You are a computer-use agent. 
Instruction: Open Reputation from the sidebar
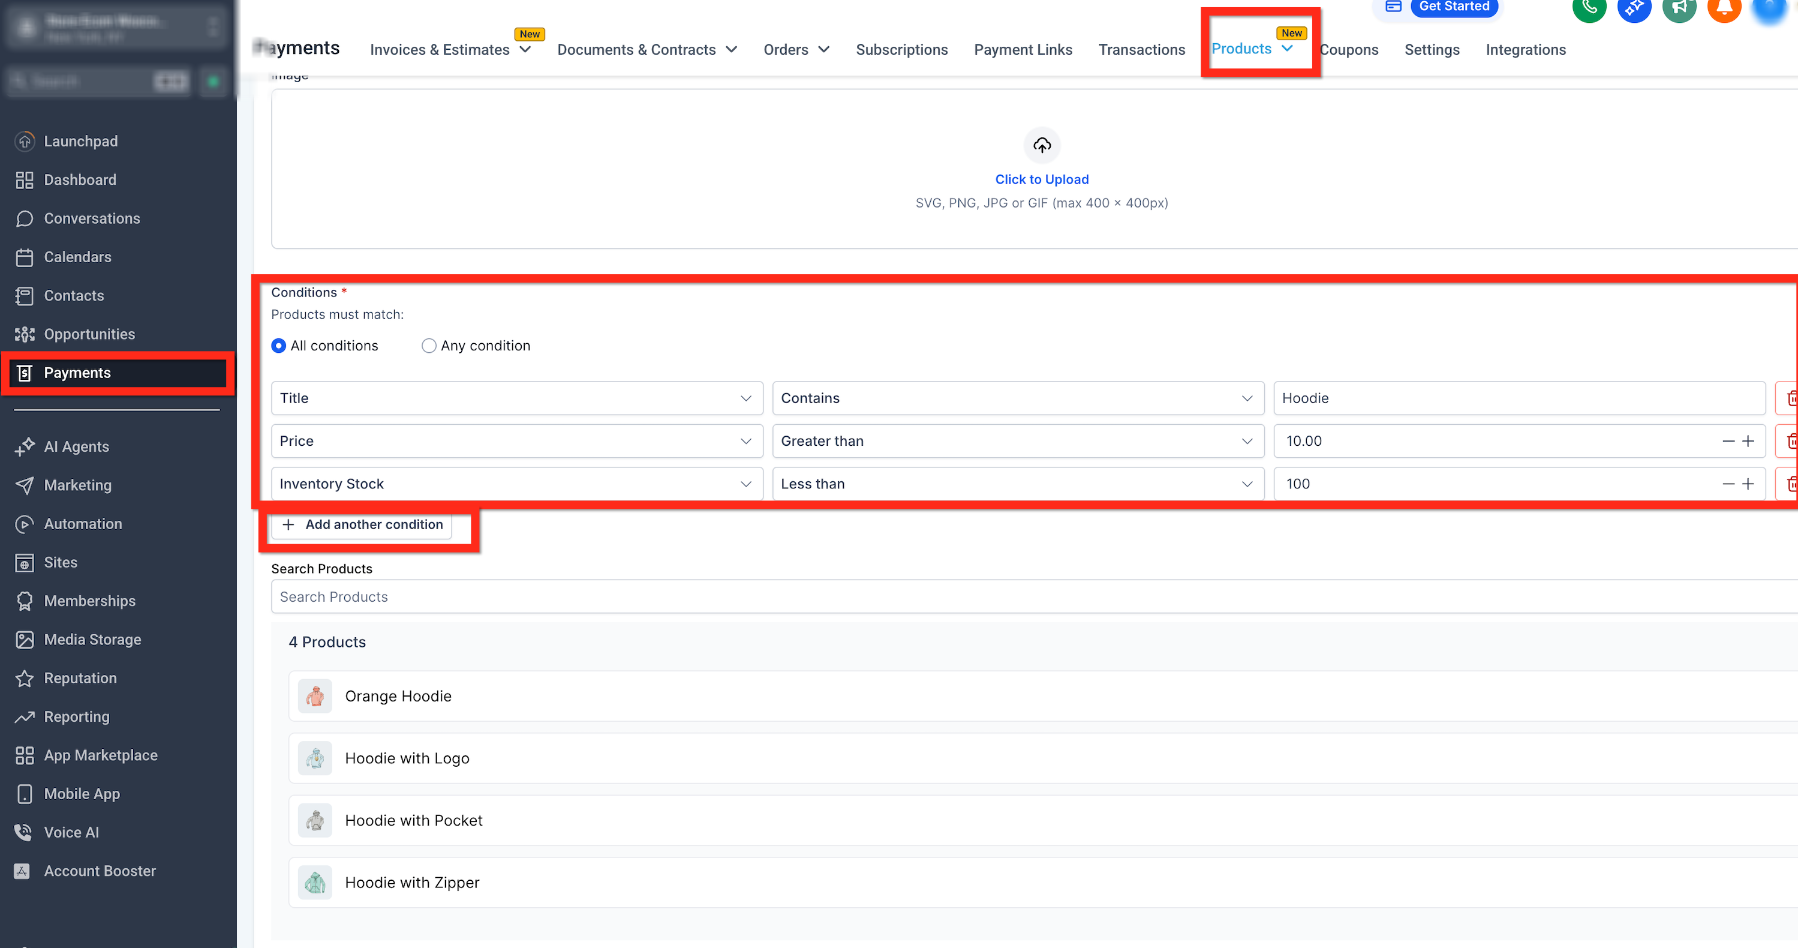[80, 678]
